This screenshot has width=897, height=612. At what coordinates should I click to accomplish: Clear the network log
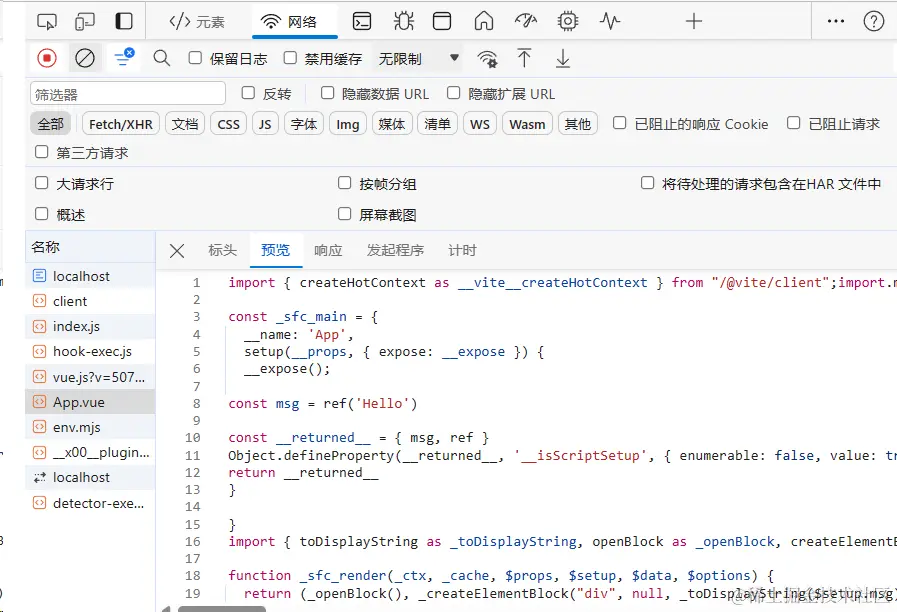coord(85,58)
